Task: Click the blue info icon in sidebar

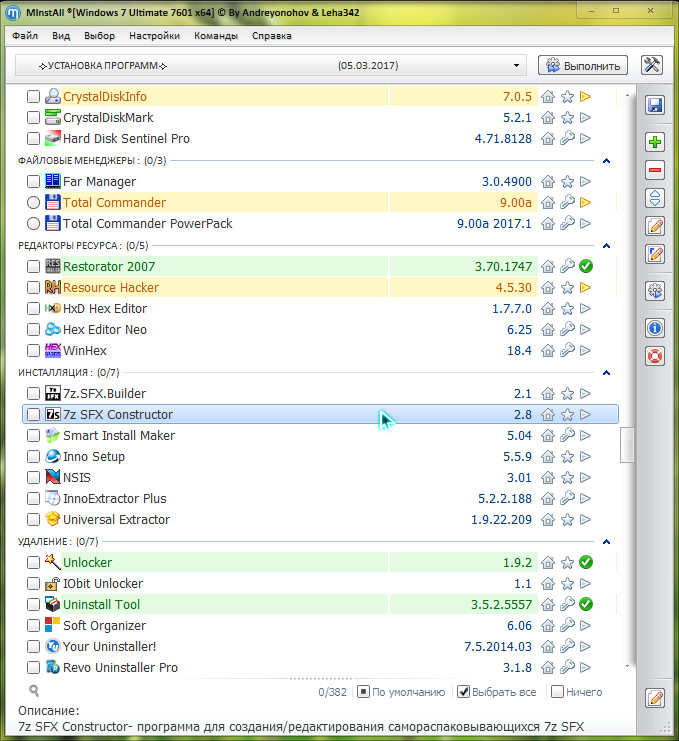Action: pyautogui.click(x=655, y=327)
